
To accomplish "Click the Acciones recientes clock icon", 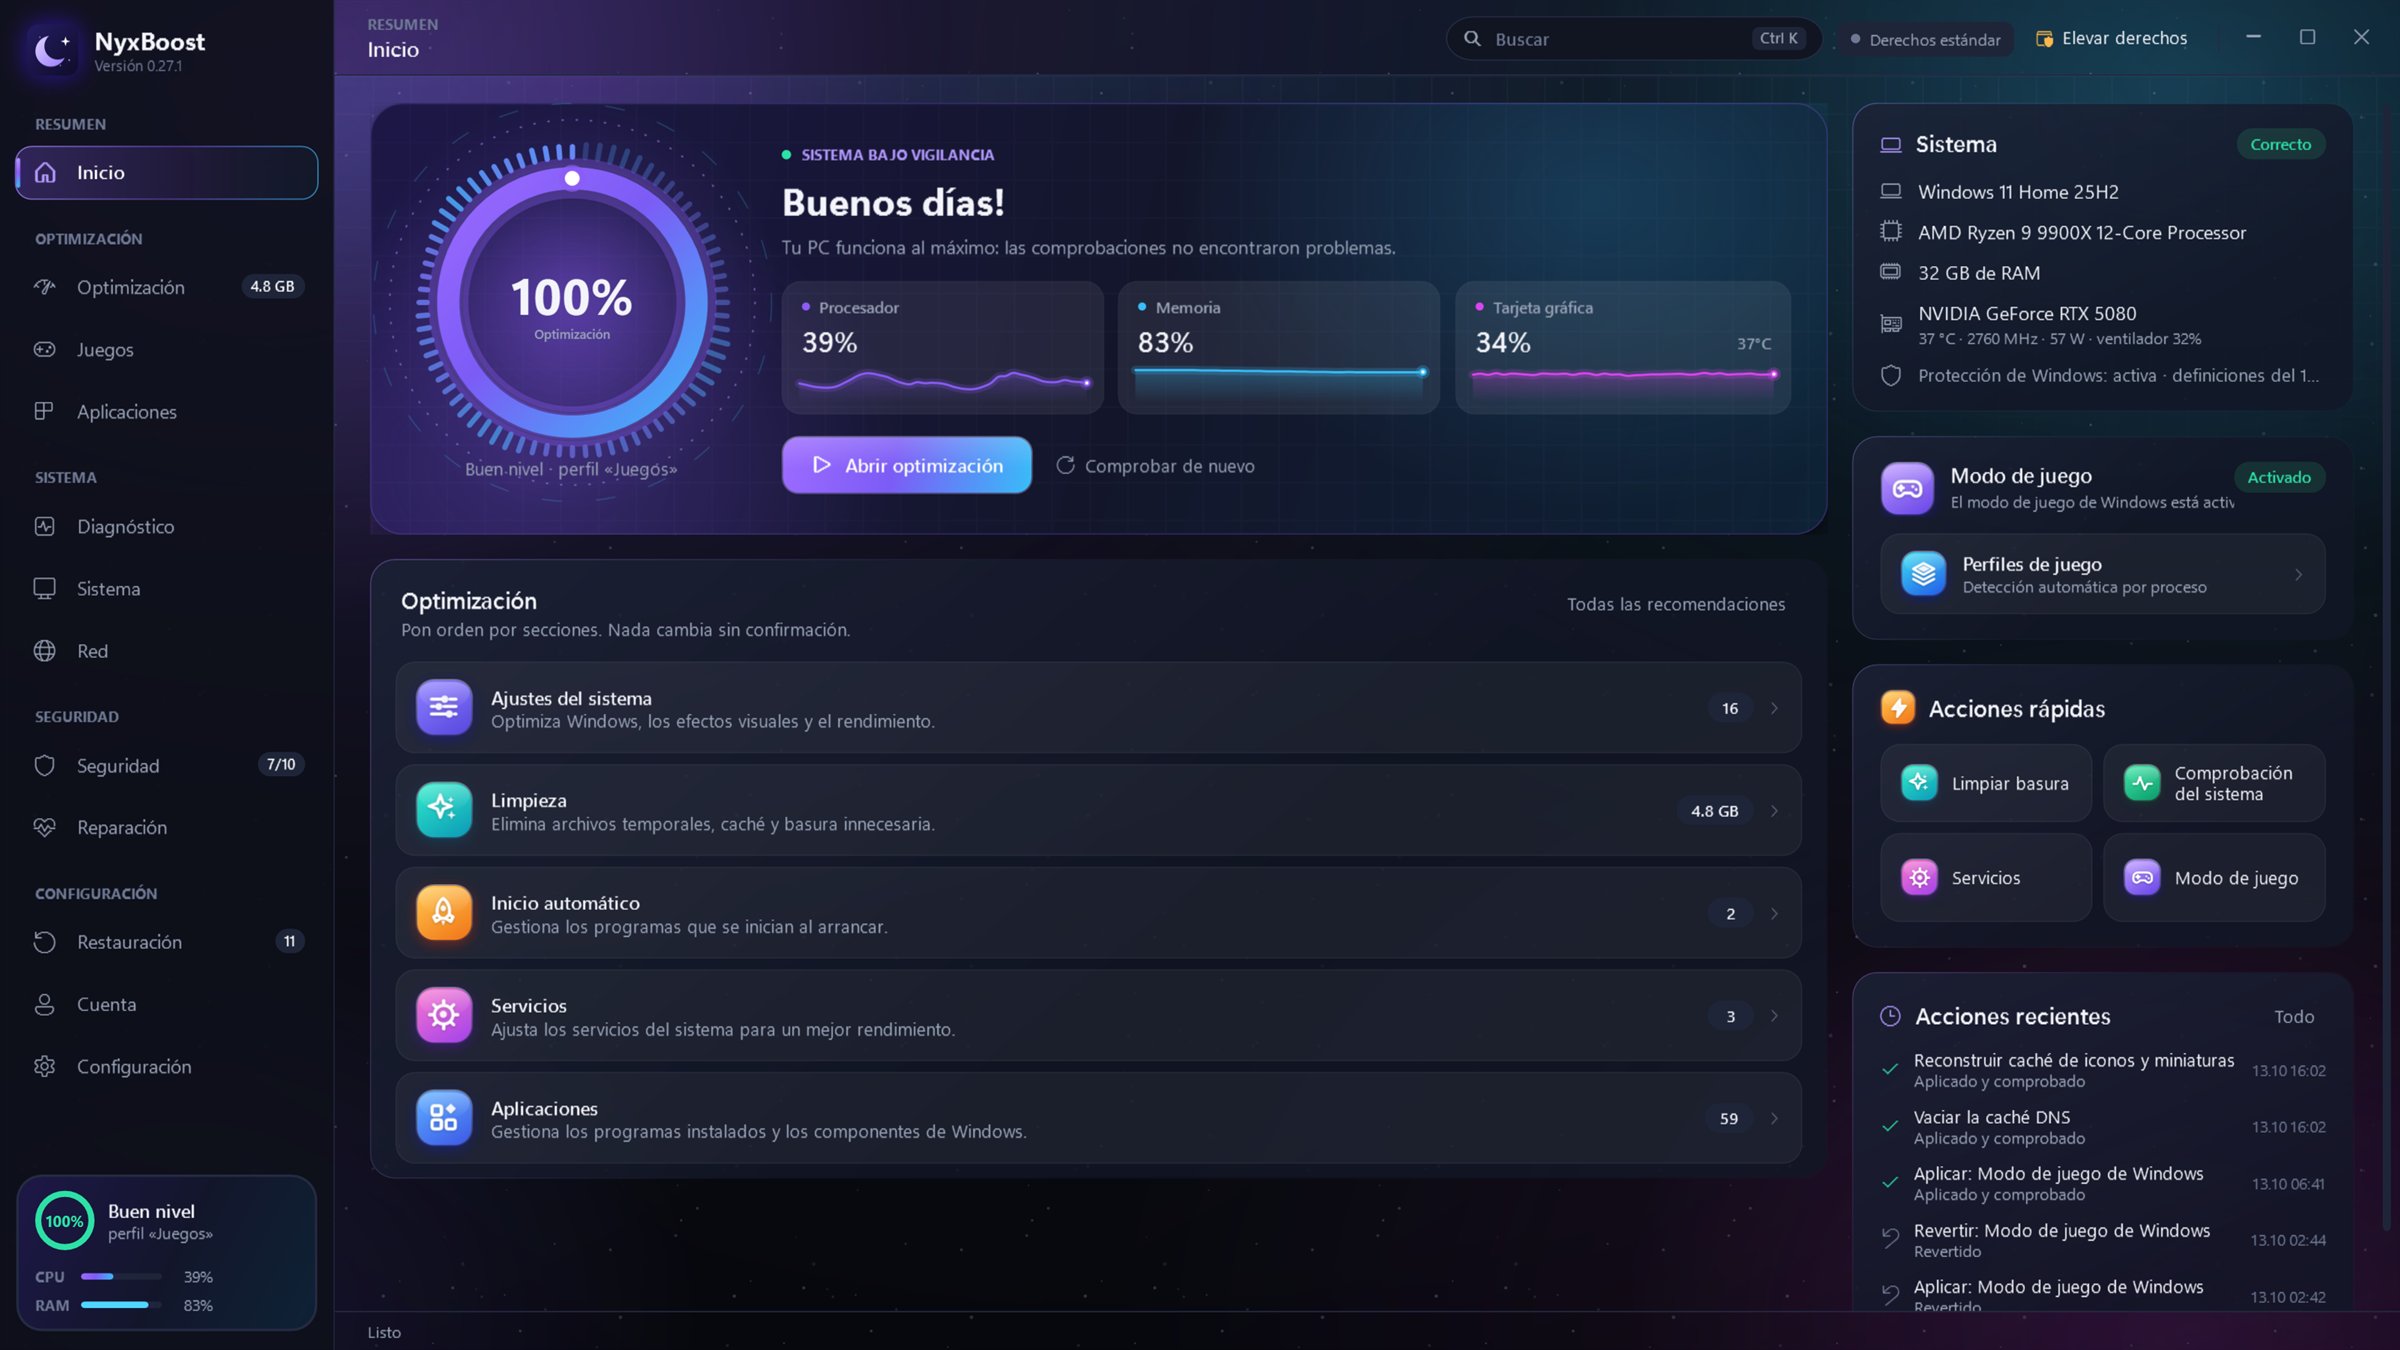I will coord(1890,1016).
